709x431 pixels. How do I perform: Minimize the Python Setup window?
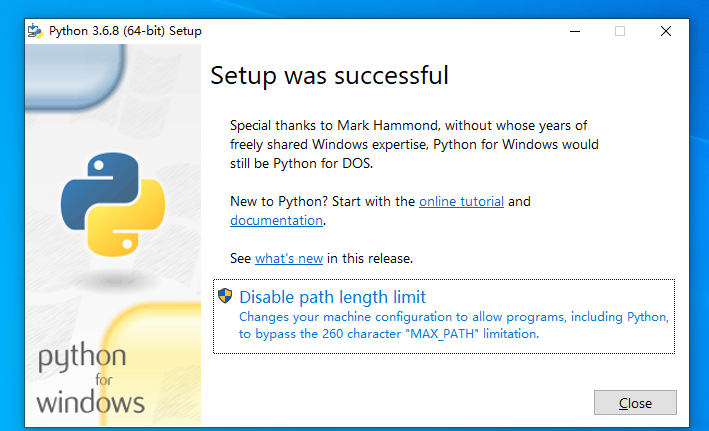tap(573, 31)
